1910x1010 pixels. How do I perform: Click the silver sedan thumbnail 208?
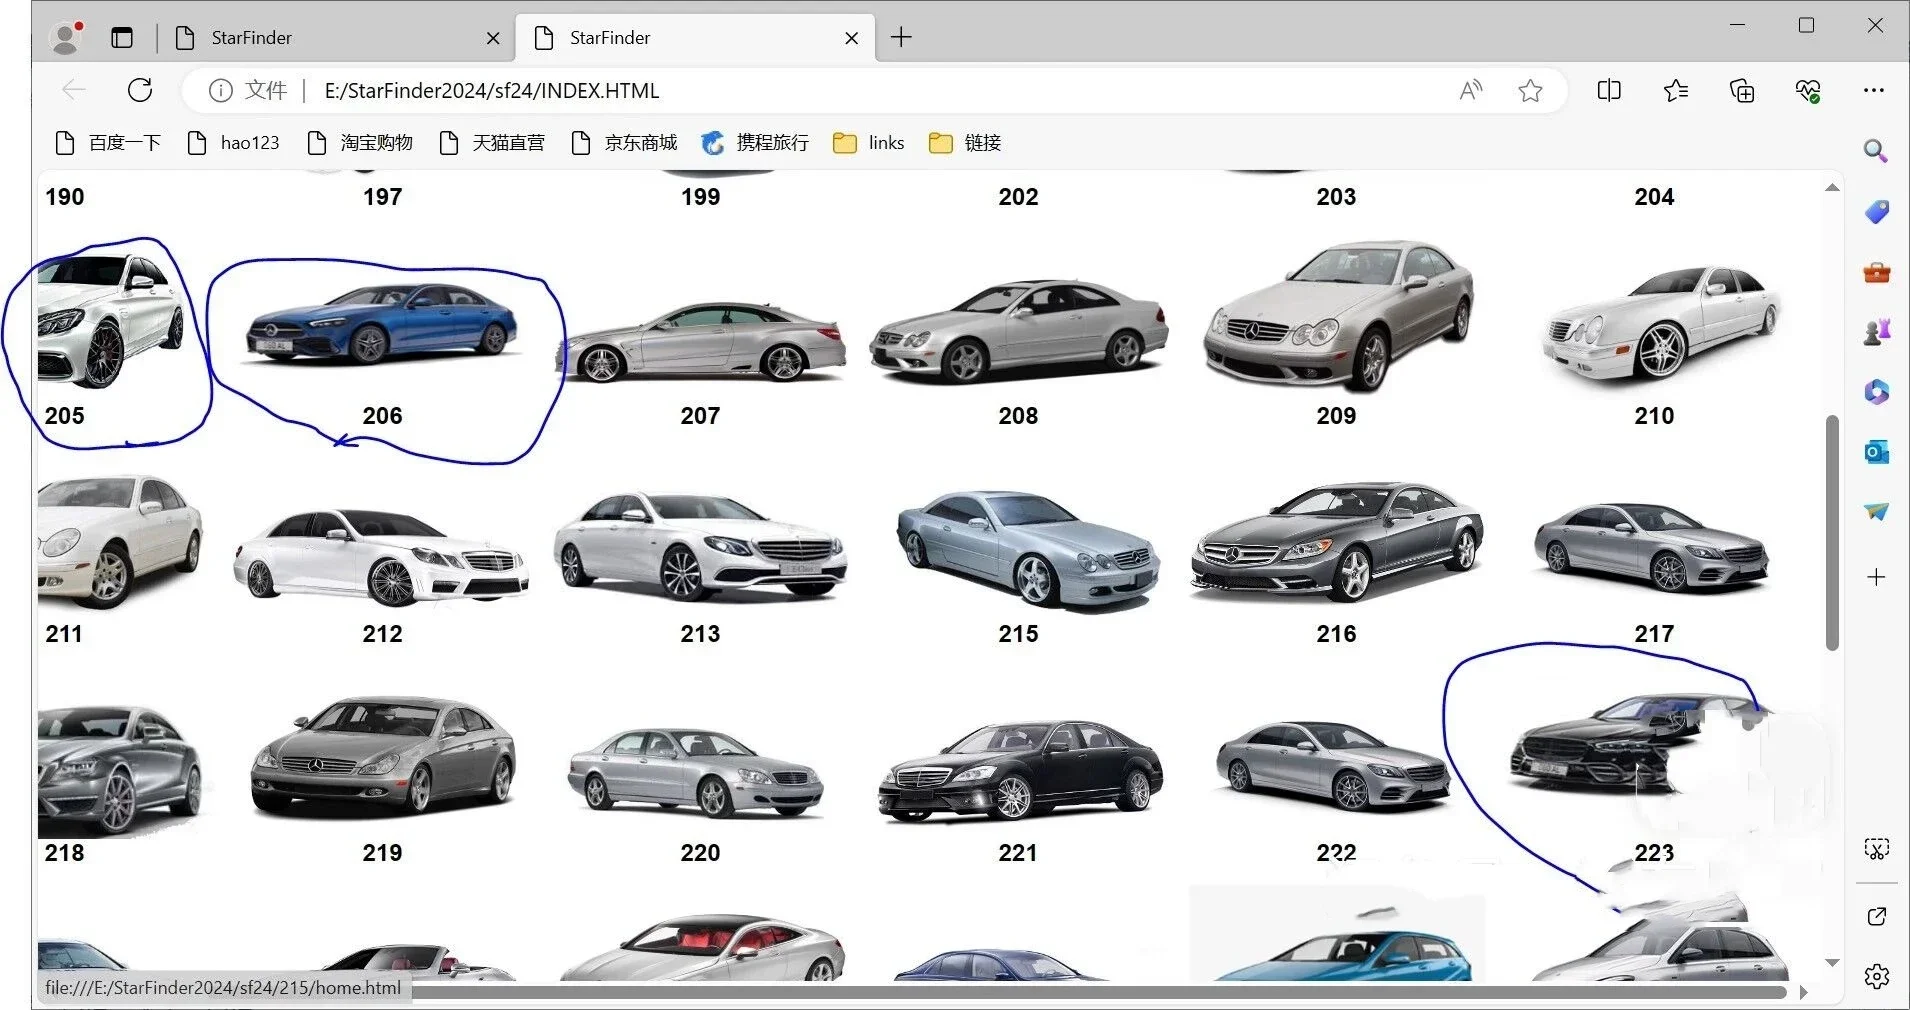(x=1018, y=332)
